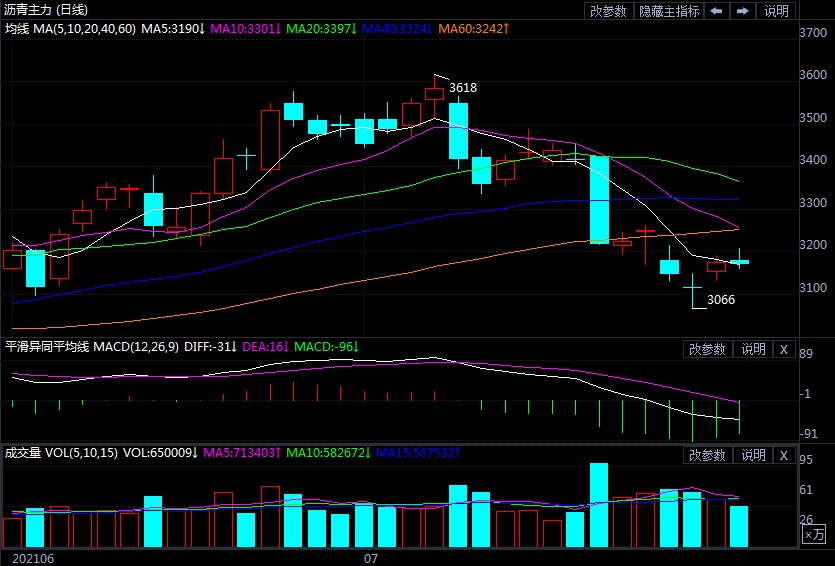Hide the main chart indicator (隐藏主指标)
The image size is (835, 566).
point(669,11)
